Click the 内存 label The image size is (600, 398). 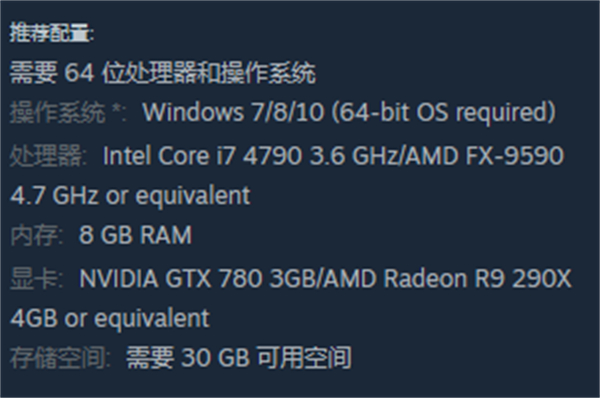point(34,235)
